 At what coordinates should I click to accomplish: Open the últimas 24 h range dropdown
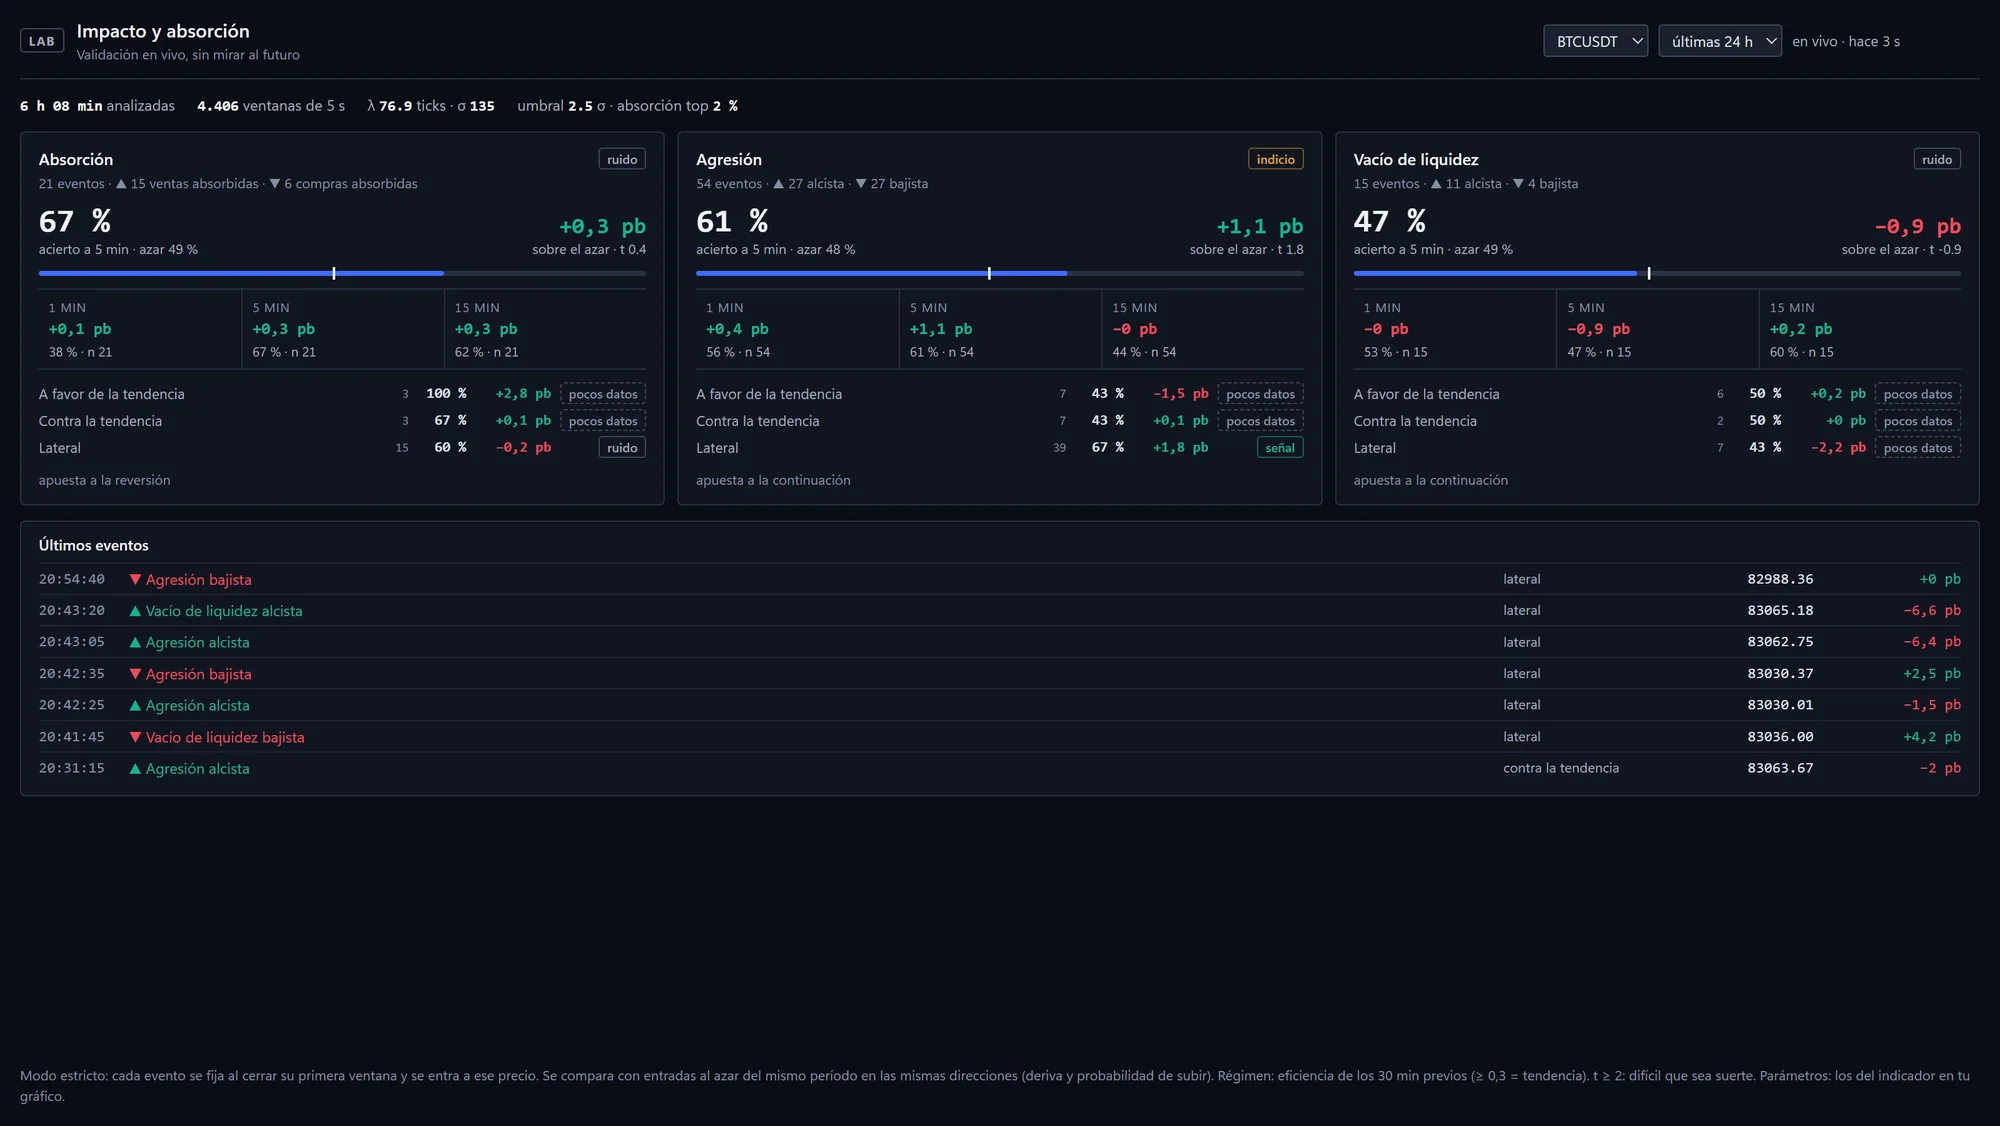[1720, 41]
